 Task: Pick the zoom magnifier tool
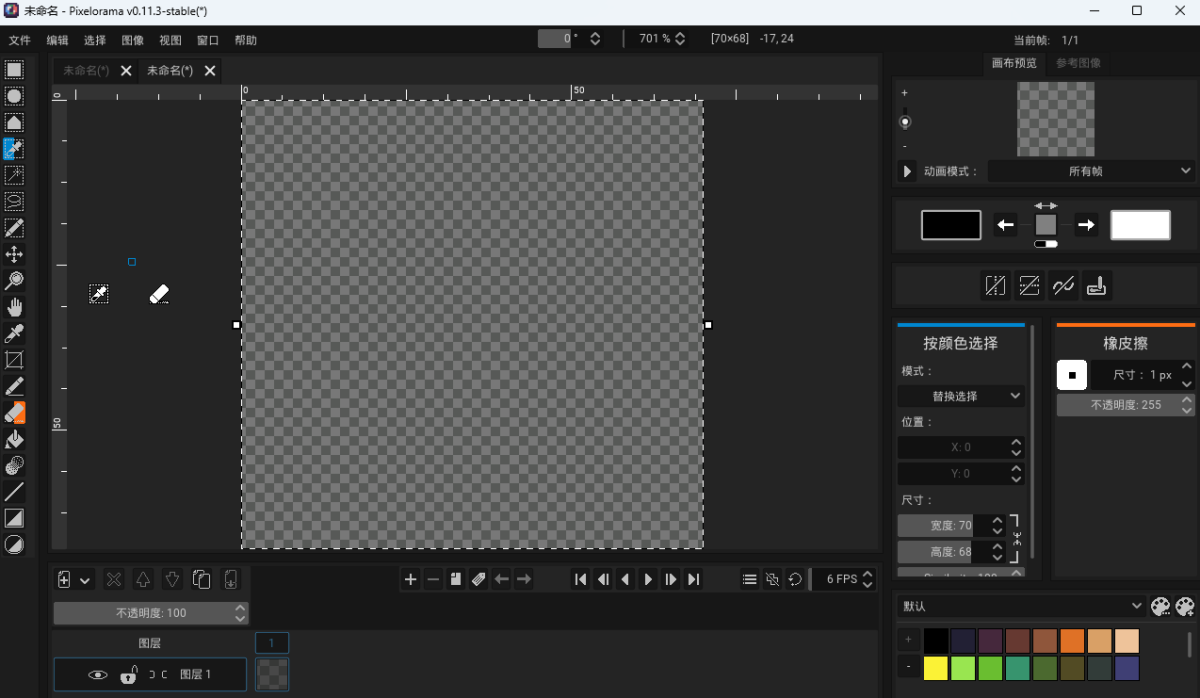tap(14, 280)
